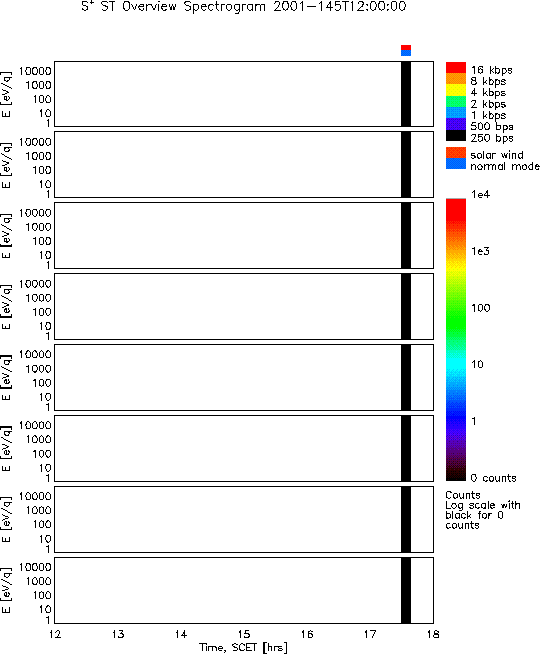Click the time axis tick label 17
Screen dimensions: 540x654
[370, 634]
